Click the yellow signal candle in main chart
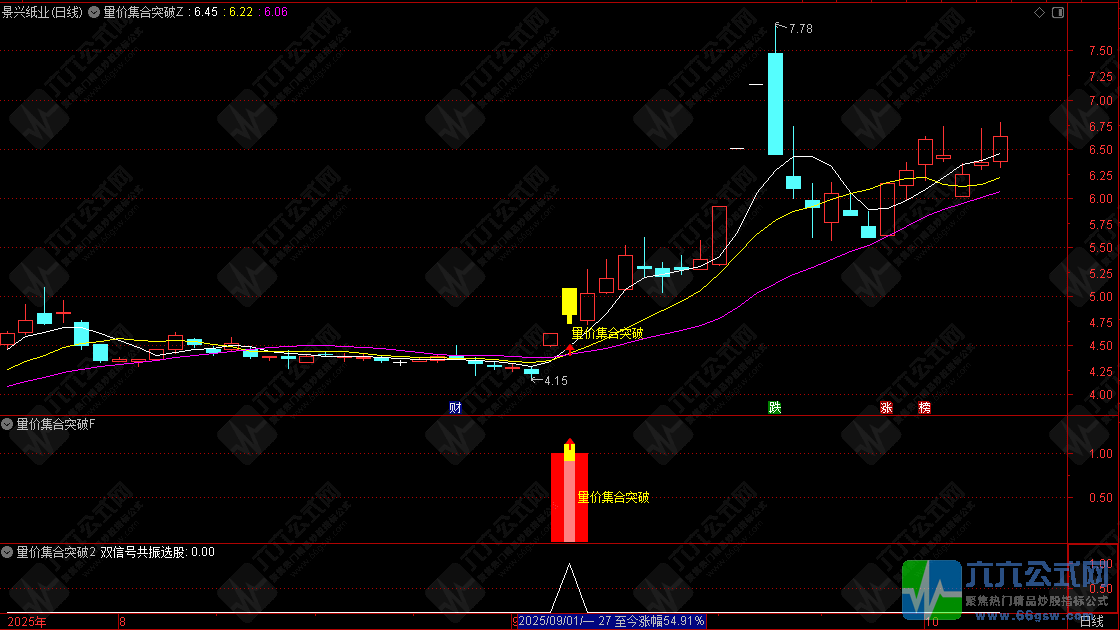The height and width of the screenshot is (630, 1120). coord(569,304)
